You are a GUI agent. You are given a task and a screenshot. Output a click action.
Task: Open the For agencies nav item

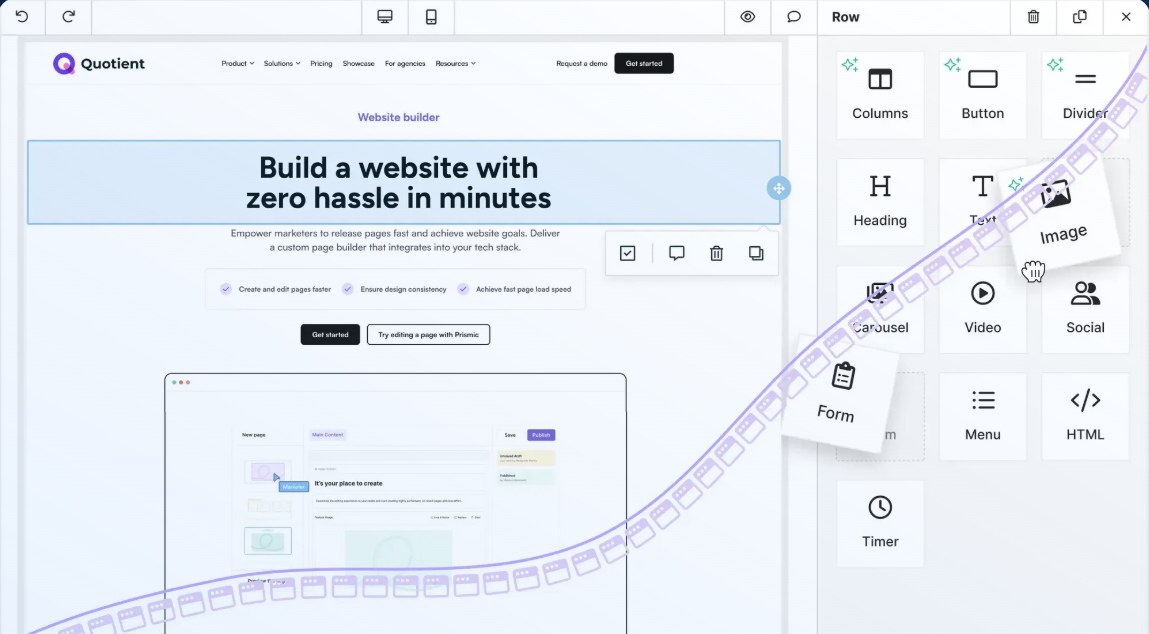pos(405,64)
